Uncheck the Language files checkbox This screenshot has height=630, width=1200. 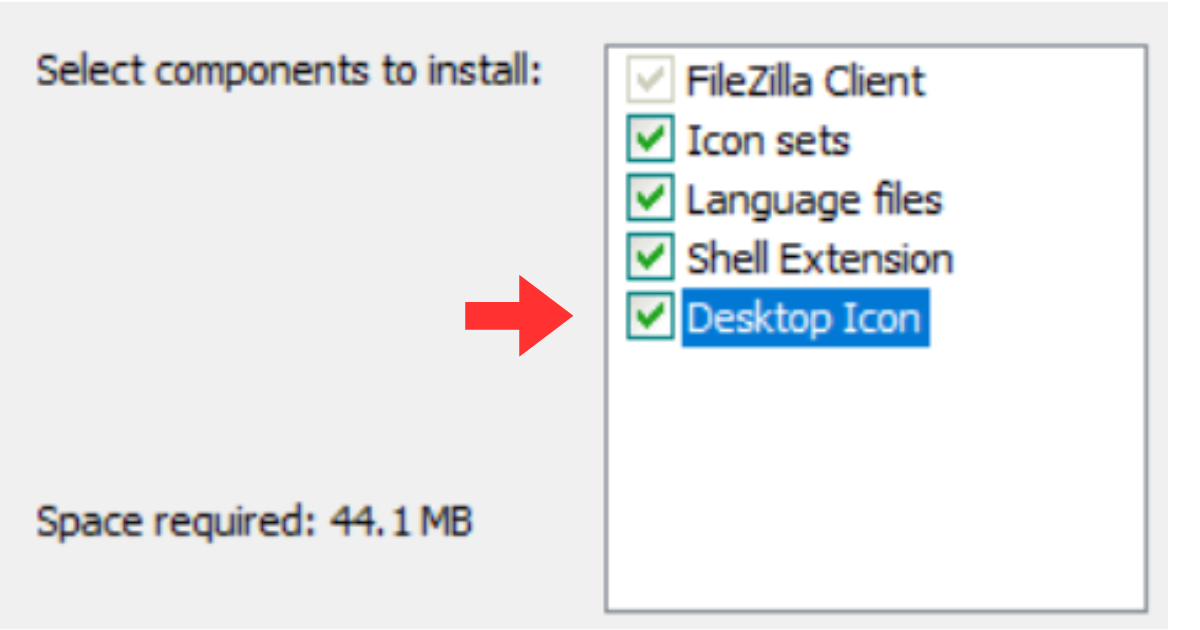[x=650, y=200]
